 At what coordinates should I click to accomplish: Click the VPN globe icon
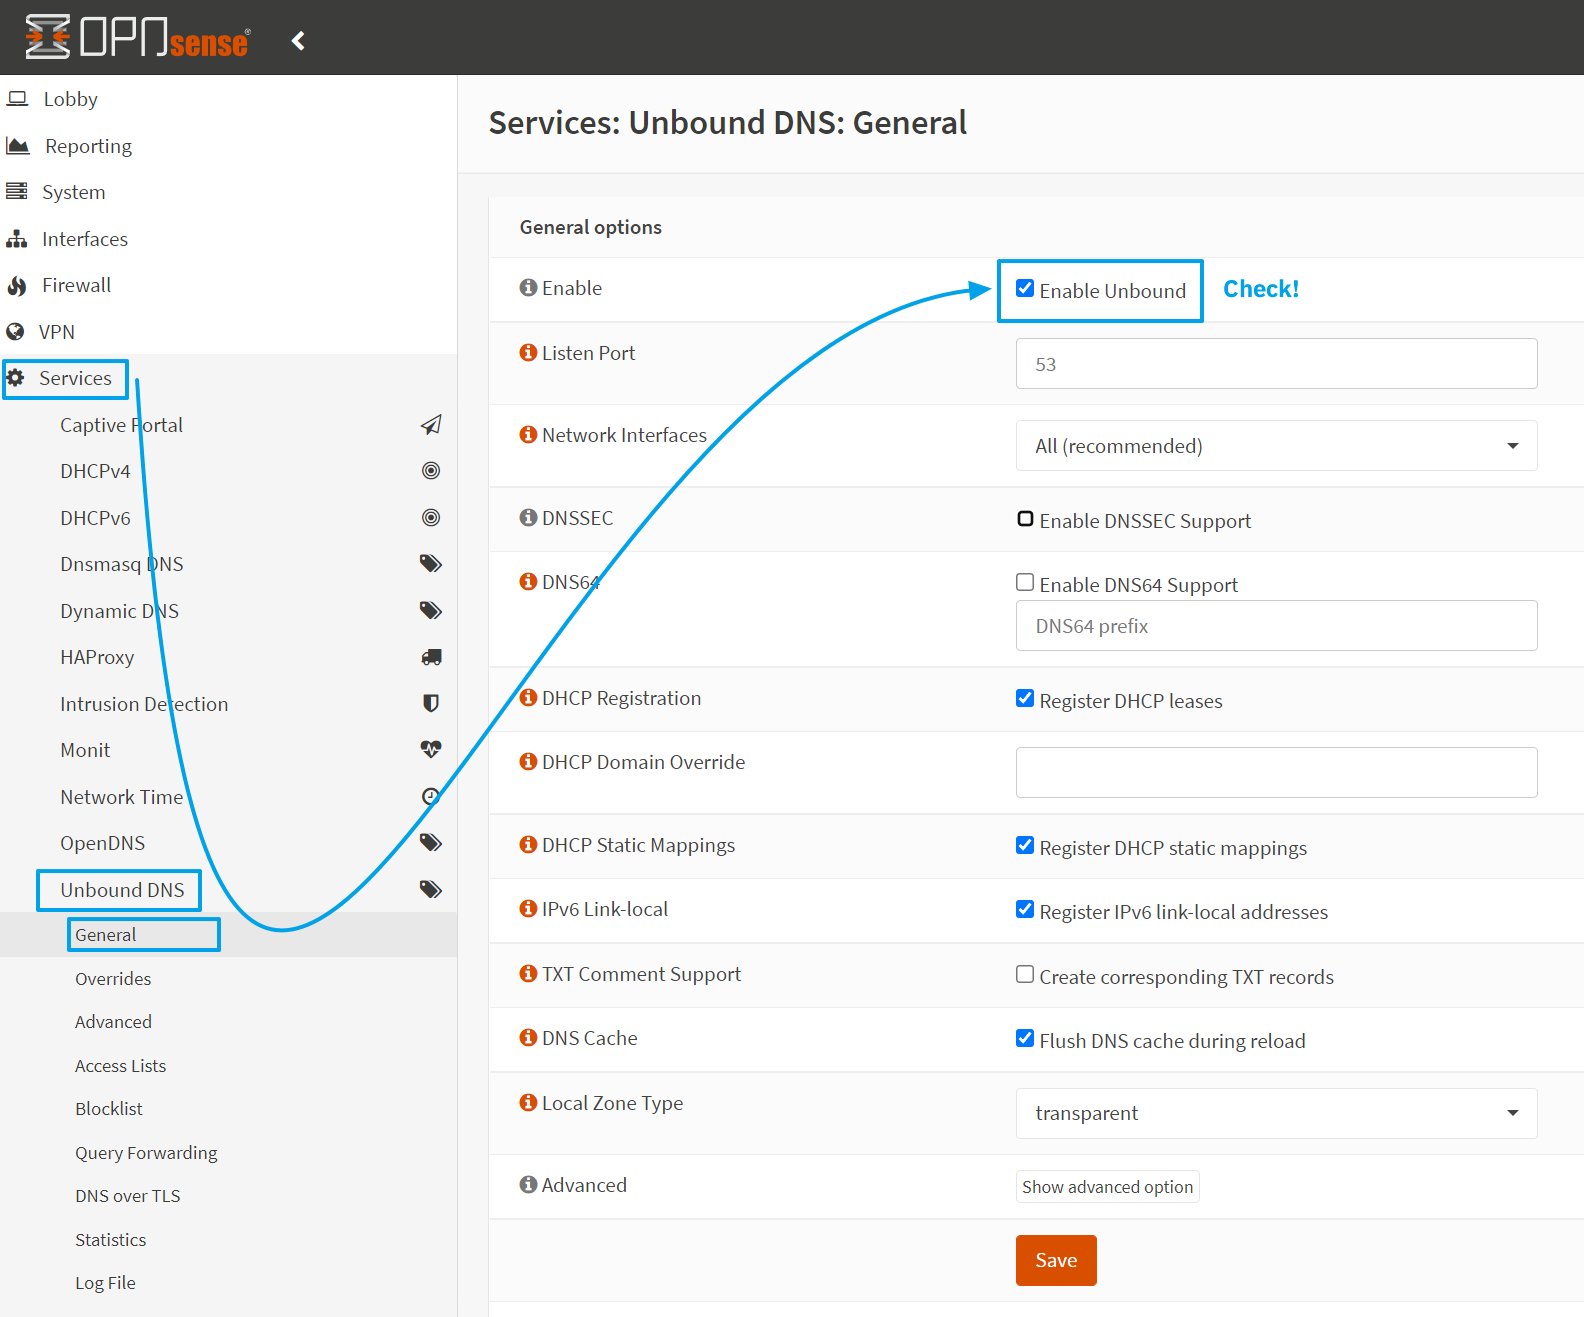(15, 331)
